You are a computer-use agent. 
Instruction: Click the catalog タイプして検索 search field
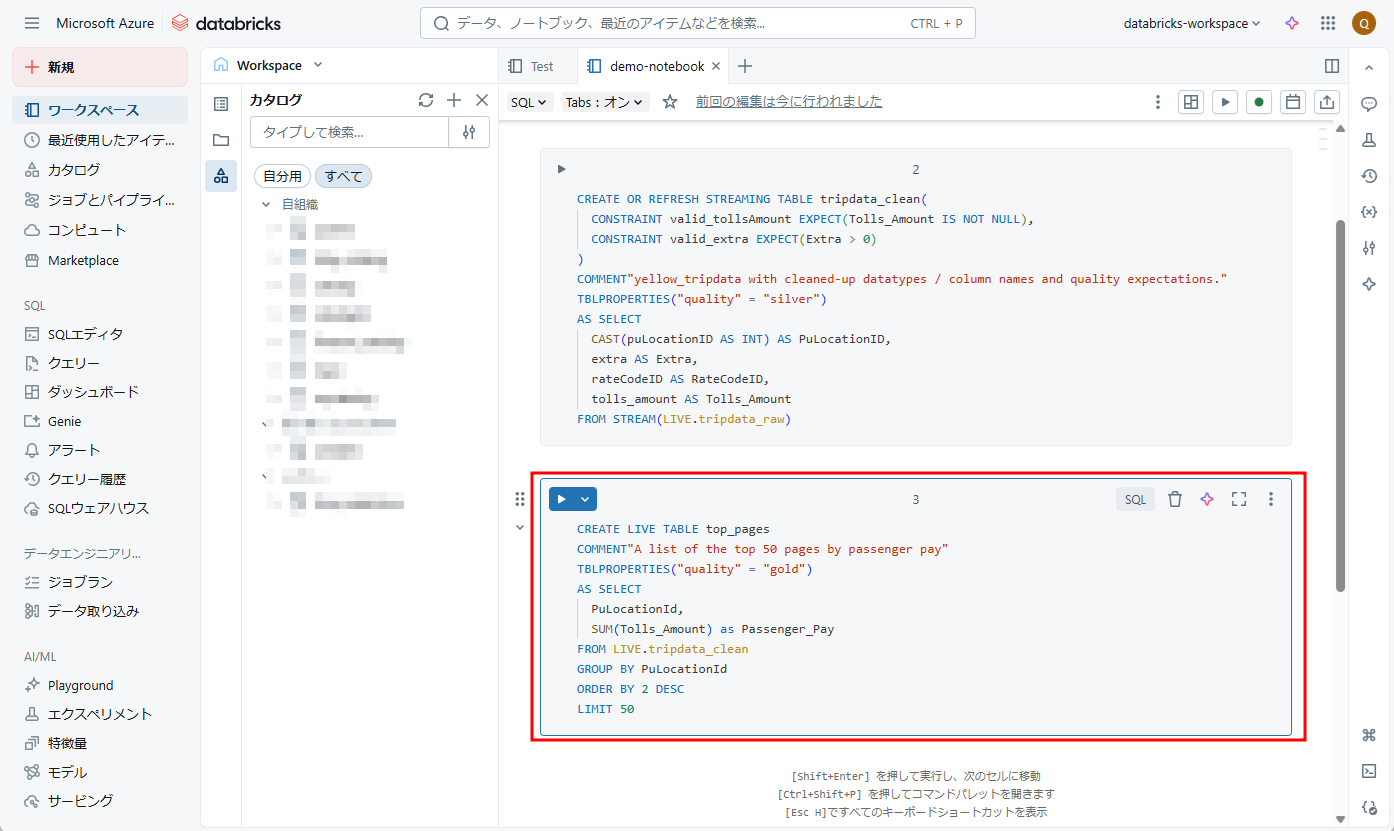350,132
